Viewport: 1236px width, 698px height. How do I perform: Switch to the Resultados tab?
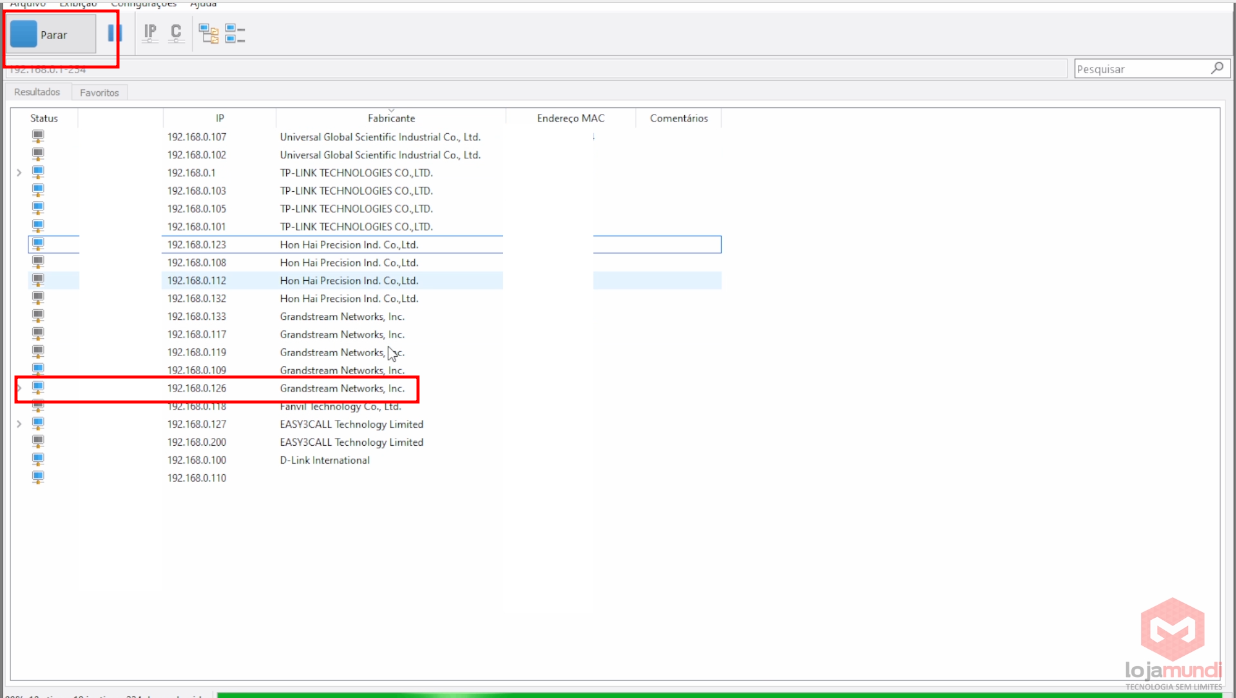coord(37,92)
